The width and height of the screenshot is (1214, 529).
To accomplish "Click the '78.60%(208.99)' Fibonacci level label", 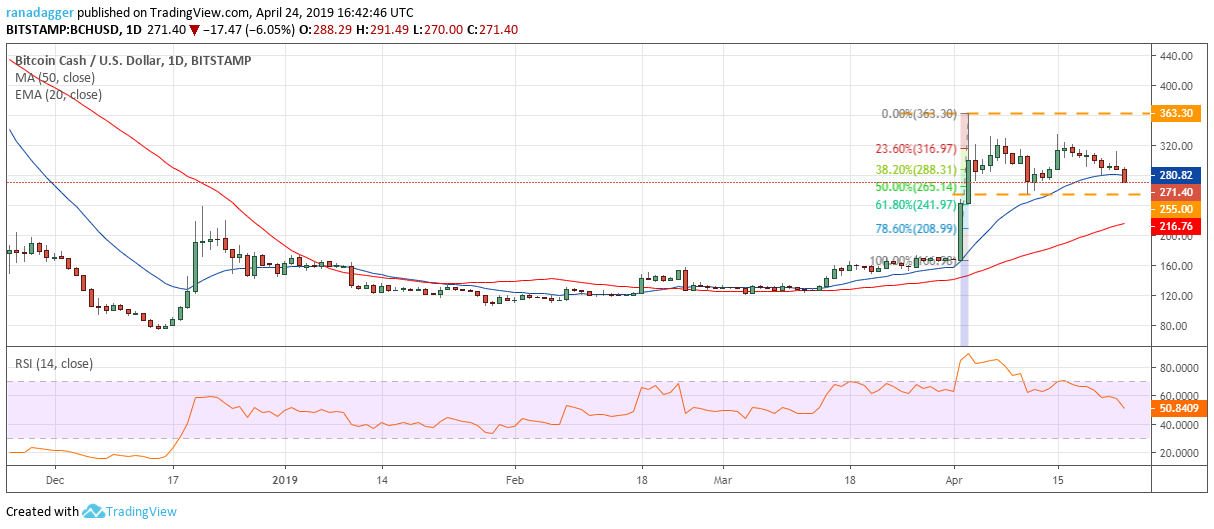I will pyautogui.click(x=914, y=229).
